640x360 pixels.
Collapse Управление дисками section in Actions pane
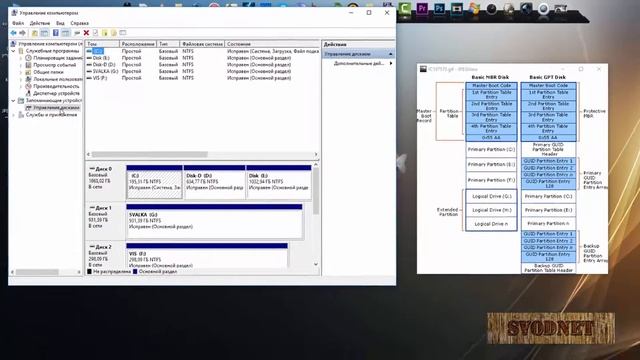391,54
